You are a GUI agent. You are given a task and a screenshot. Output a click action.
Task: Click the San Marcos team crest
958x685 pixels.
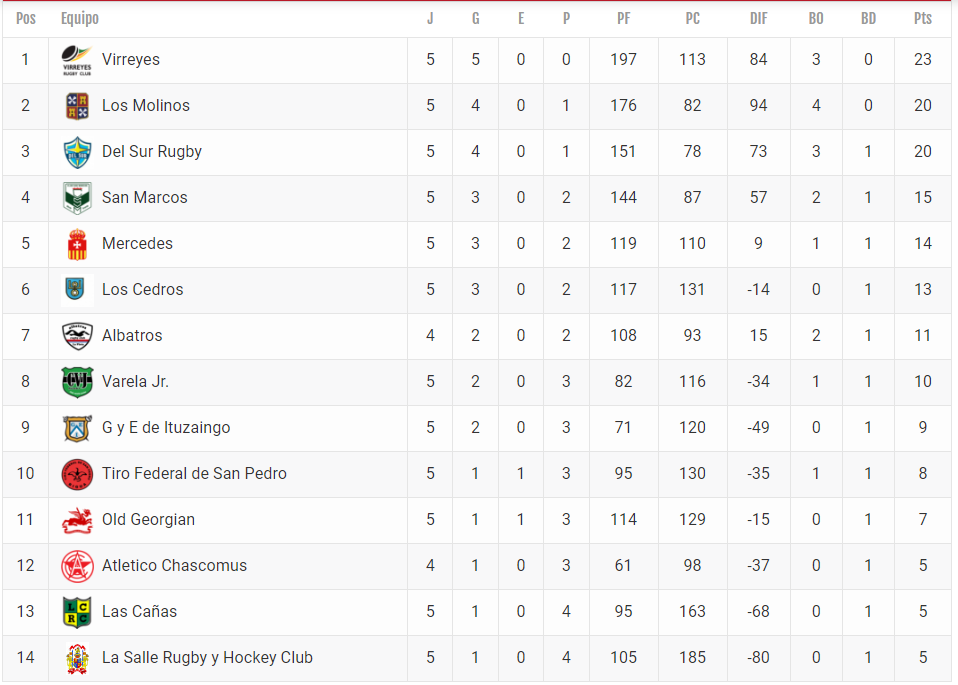(77, 198)
